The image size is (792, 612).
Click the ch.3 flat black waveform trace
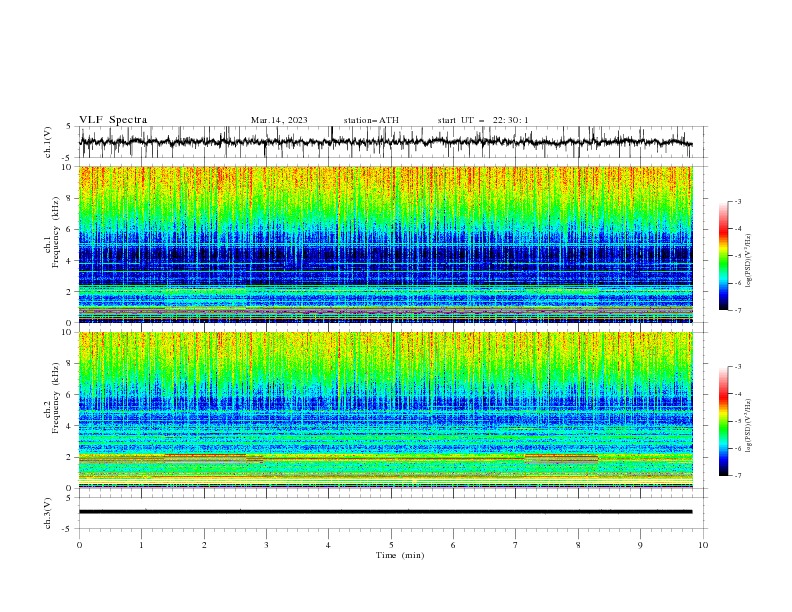pos(385,512)
